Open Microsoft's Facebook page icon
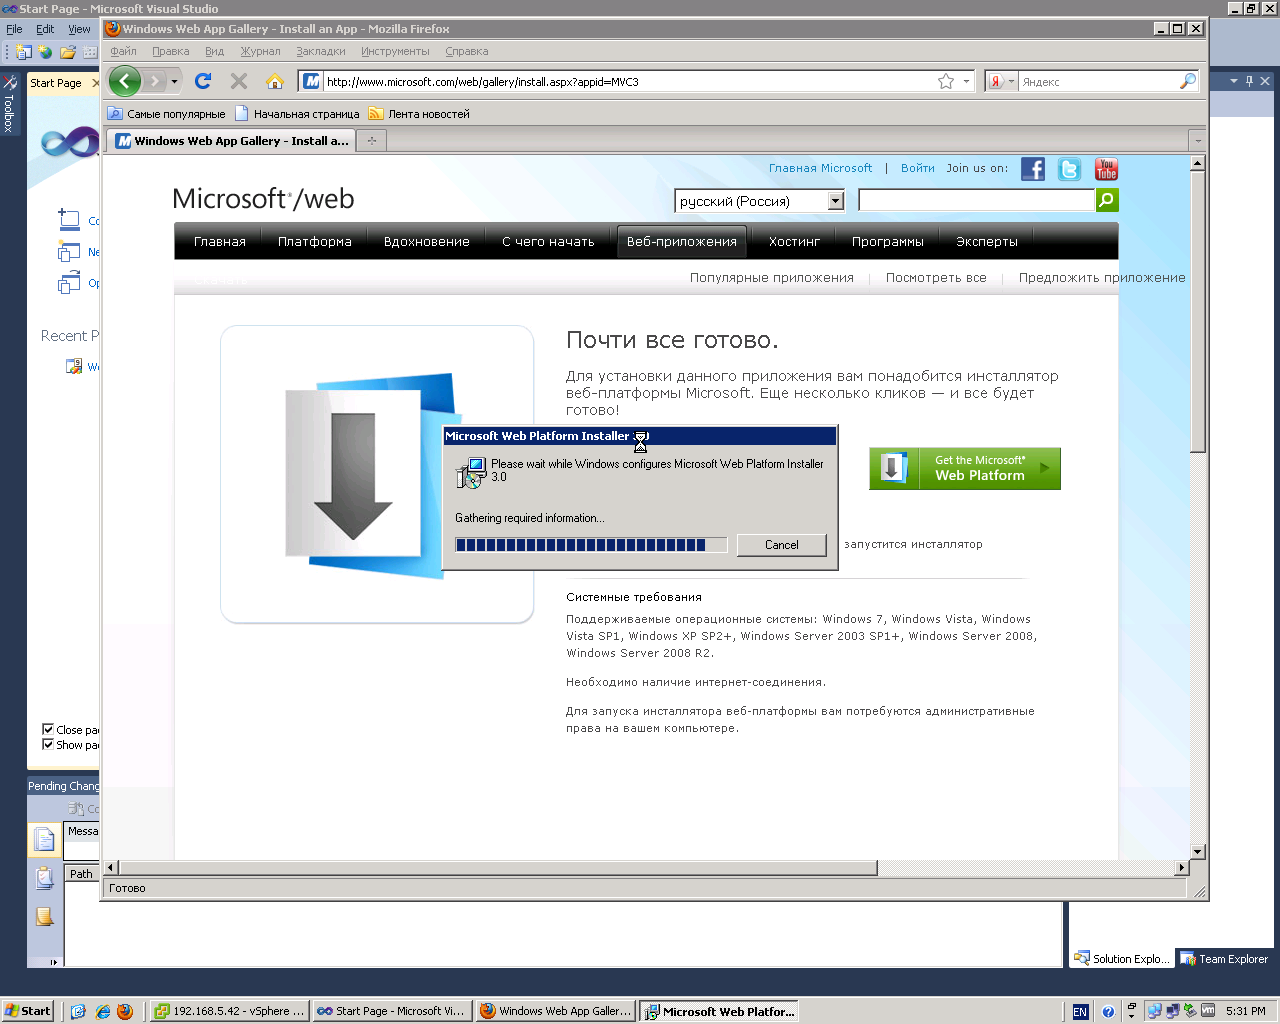 (1033, 169)
